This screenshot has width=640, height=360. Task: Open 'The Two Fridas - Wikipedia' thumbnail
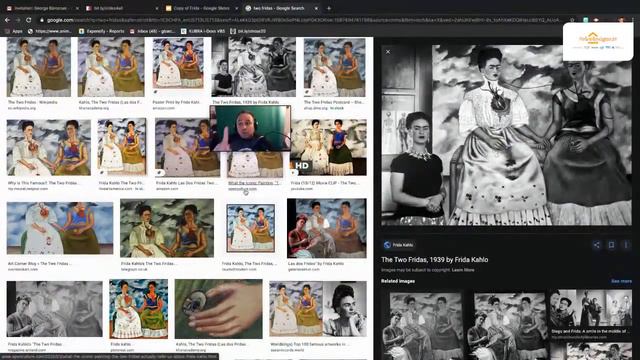click(39, 67)
